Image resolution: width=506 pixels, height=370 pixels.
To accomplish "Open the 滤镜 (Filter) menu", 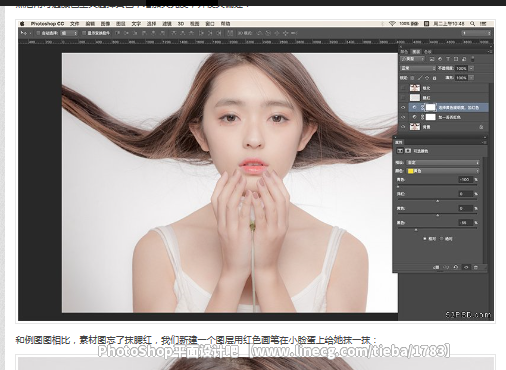I will tap(167, 24).
